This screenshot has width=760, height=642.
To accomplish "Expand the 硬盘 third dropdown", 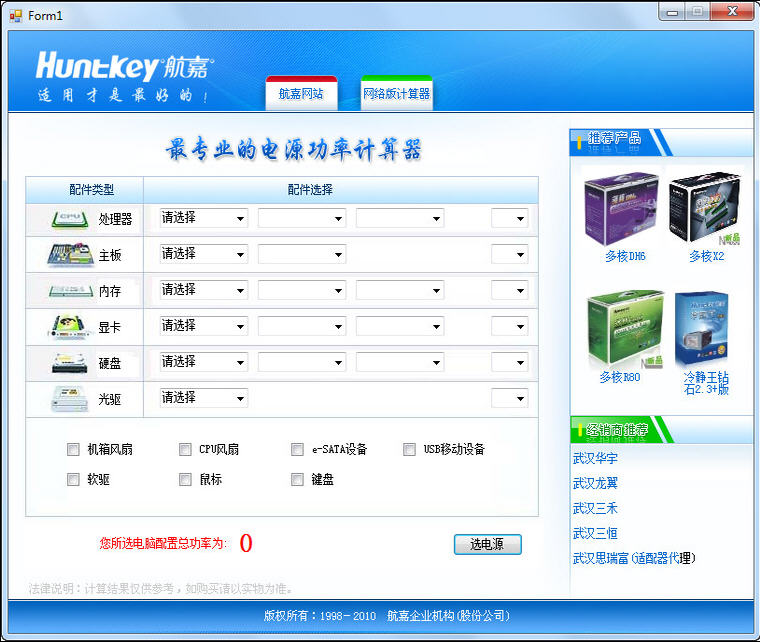I will pyautogui.click(x=400, y=362).
